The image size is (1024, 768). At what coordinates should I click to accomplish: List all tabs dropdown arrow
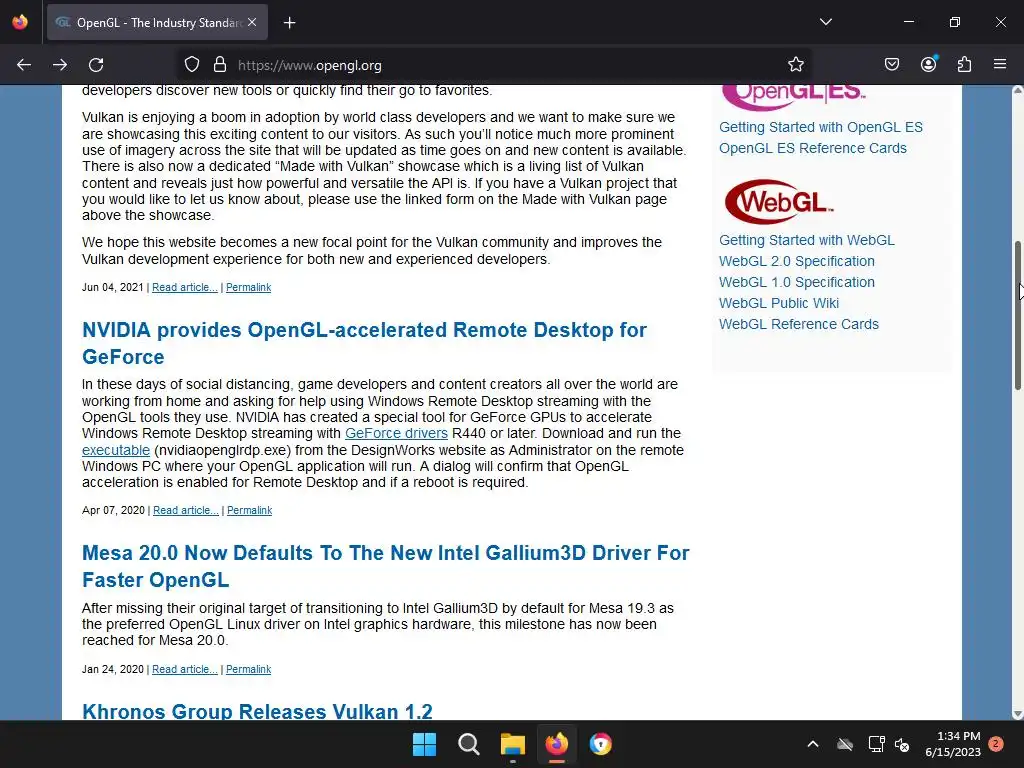(x=825, y=22)
